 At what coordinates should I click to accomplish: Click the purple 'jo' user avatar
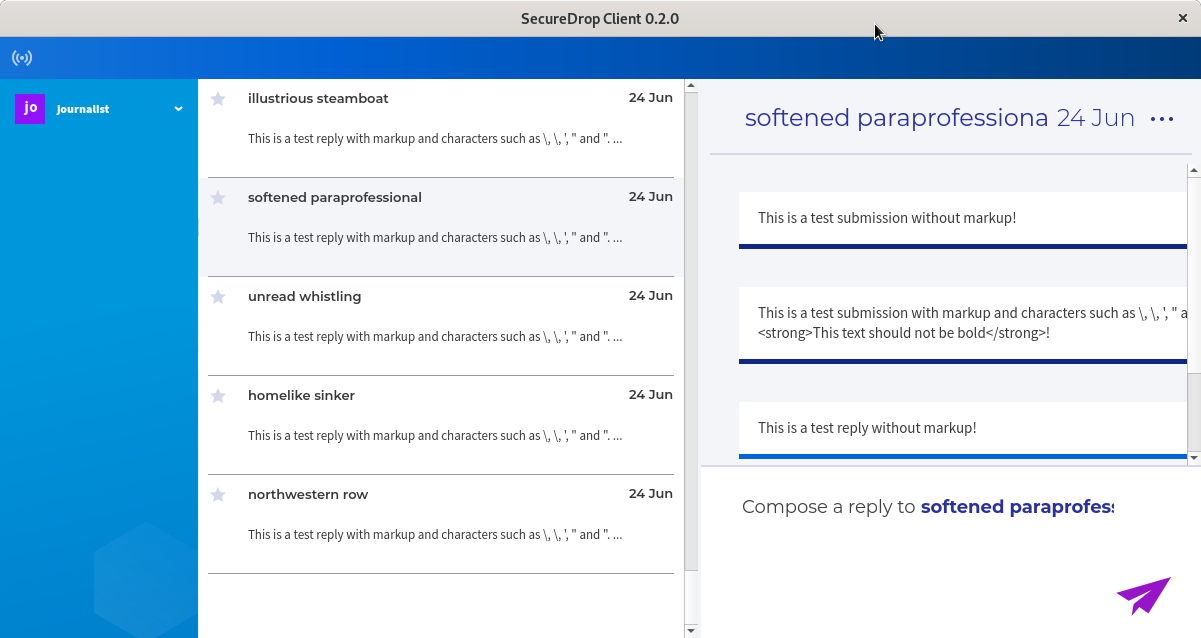(x=30, y=108)
